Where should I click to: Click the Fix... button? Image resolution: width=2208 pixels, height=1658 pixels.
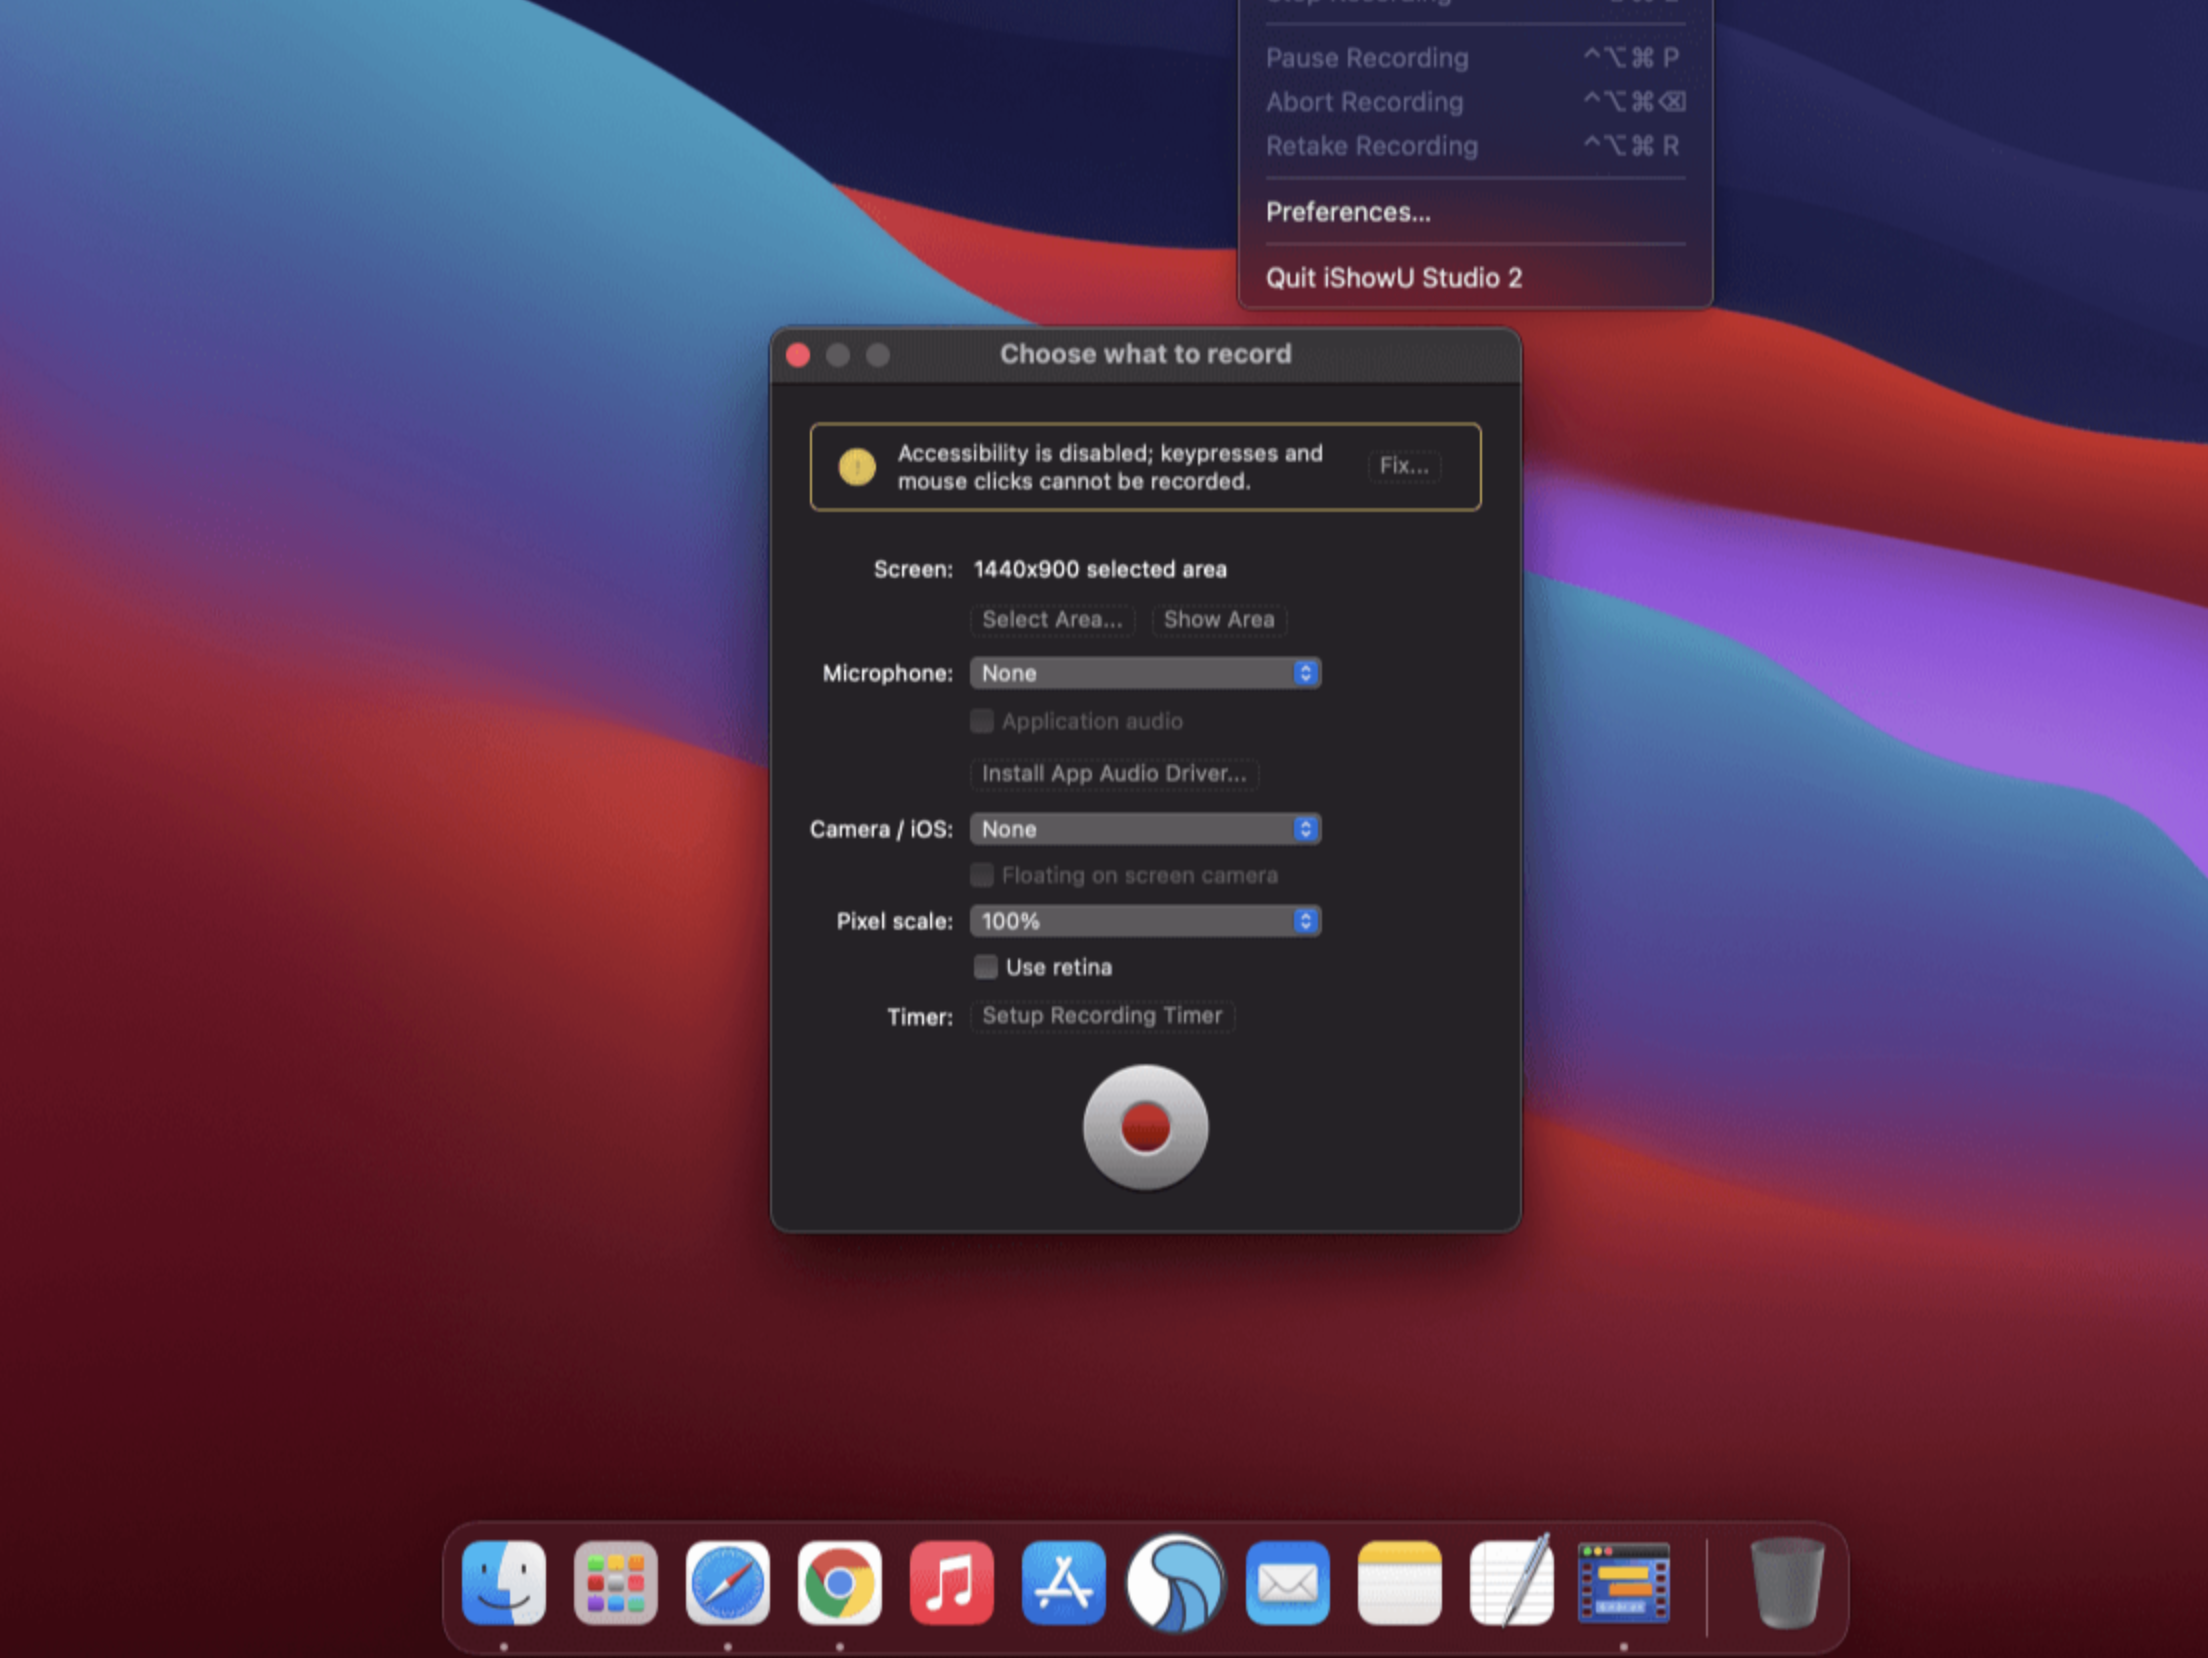1404,466
